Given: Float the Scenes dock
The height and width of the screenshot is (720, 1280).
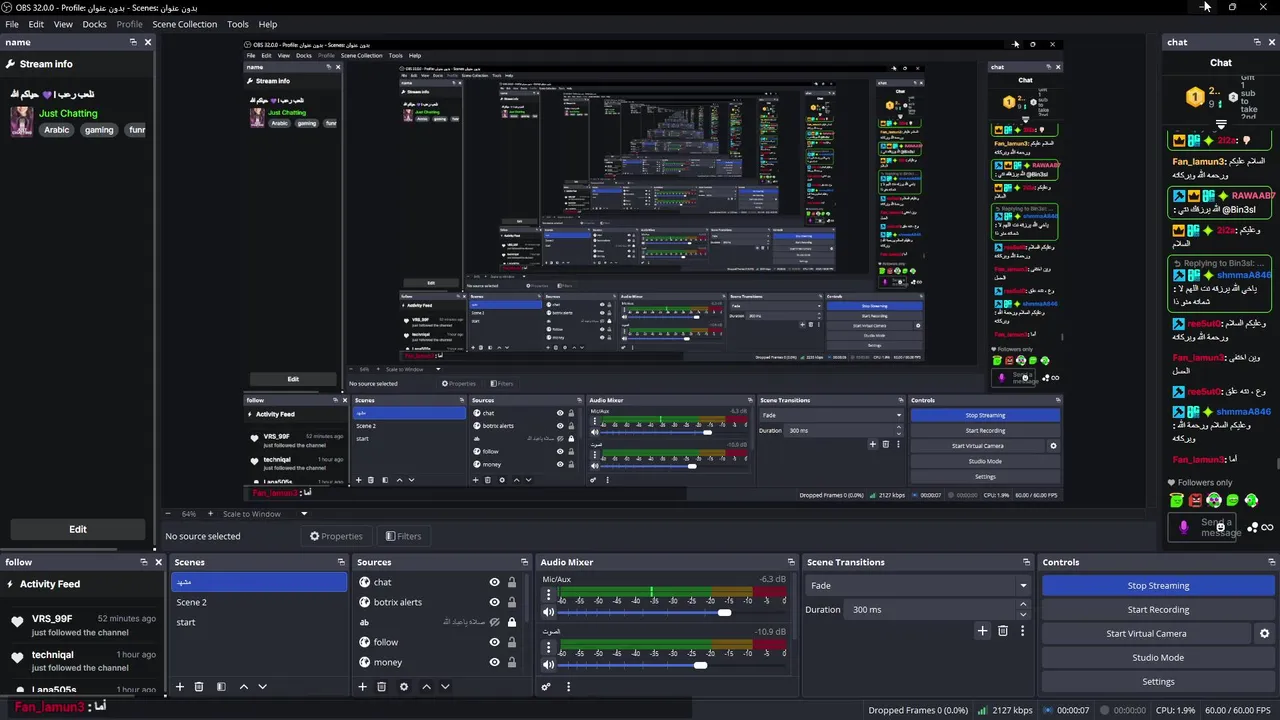Looking at the screenshot, I should click(x=341, y=562).
